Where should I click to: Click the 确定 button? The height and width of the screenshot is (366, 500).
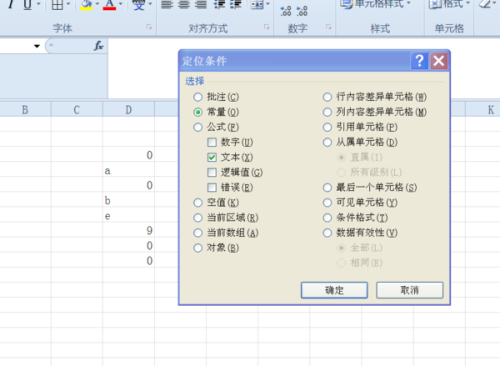click(334, 290)
